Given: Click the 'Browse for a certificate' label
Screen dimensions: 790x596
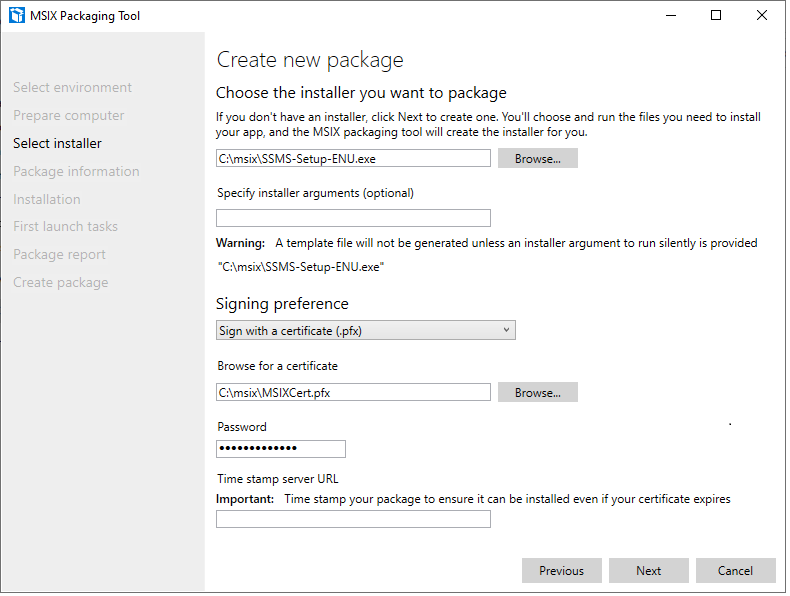Looking at the screenshot, I should coord(279,367).
